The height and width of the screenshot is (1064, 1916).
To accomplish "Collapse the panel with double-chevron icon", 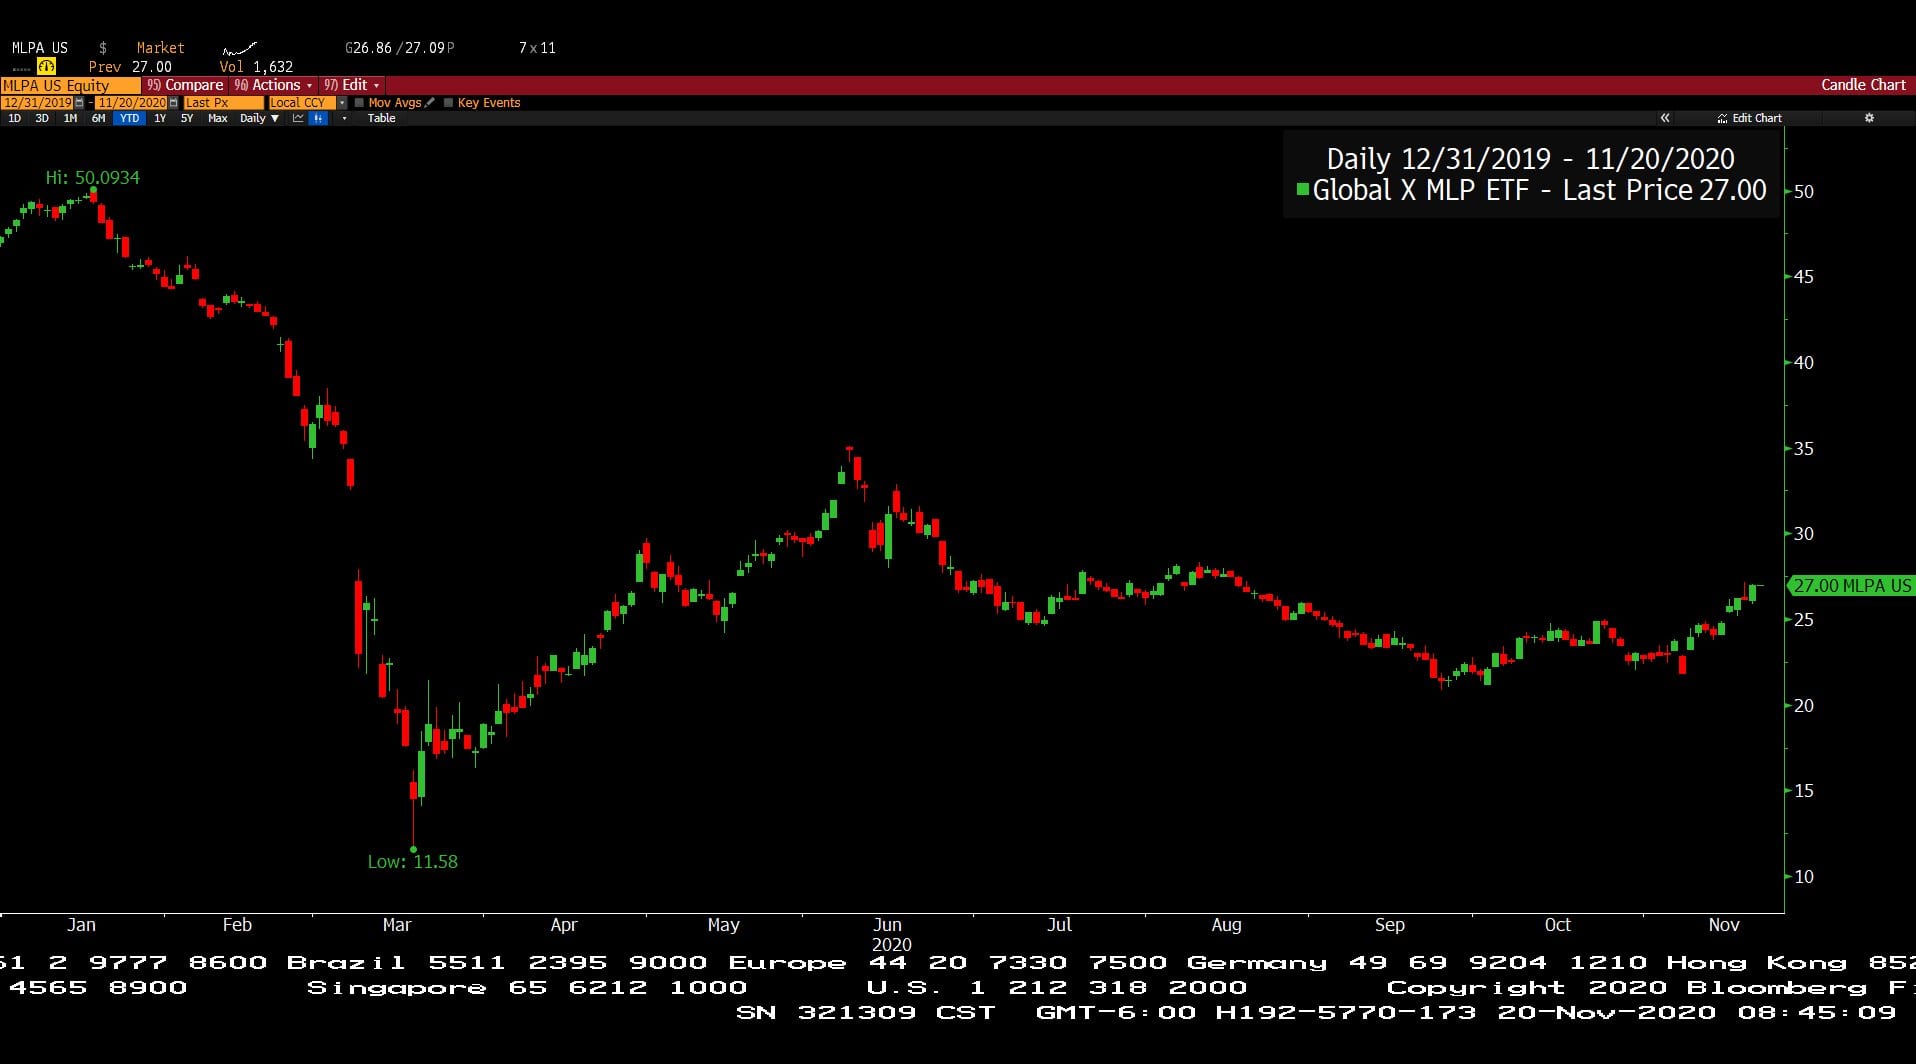I will pos(1665,118).
